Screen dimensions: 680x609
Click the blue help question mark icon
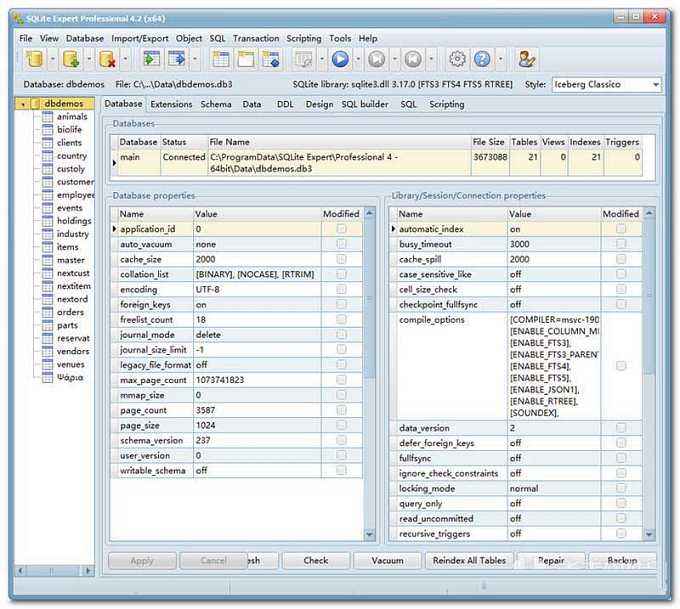click(x=482, y=59)
